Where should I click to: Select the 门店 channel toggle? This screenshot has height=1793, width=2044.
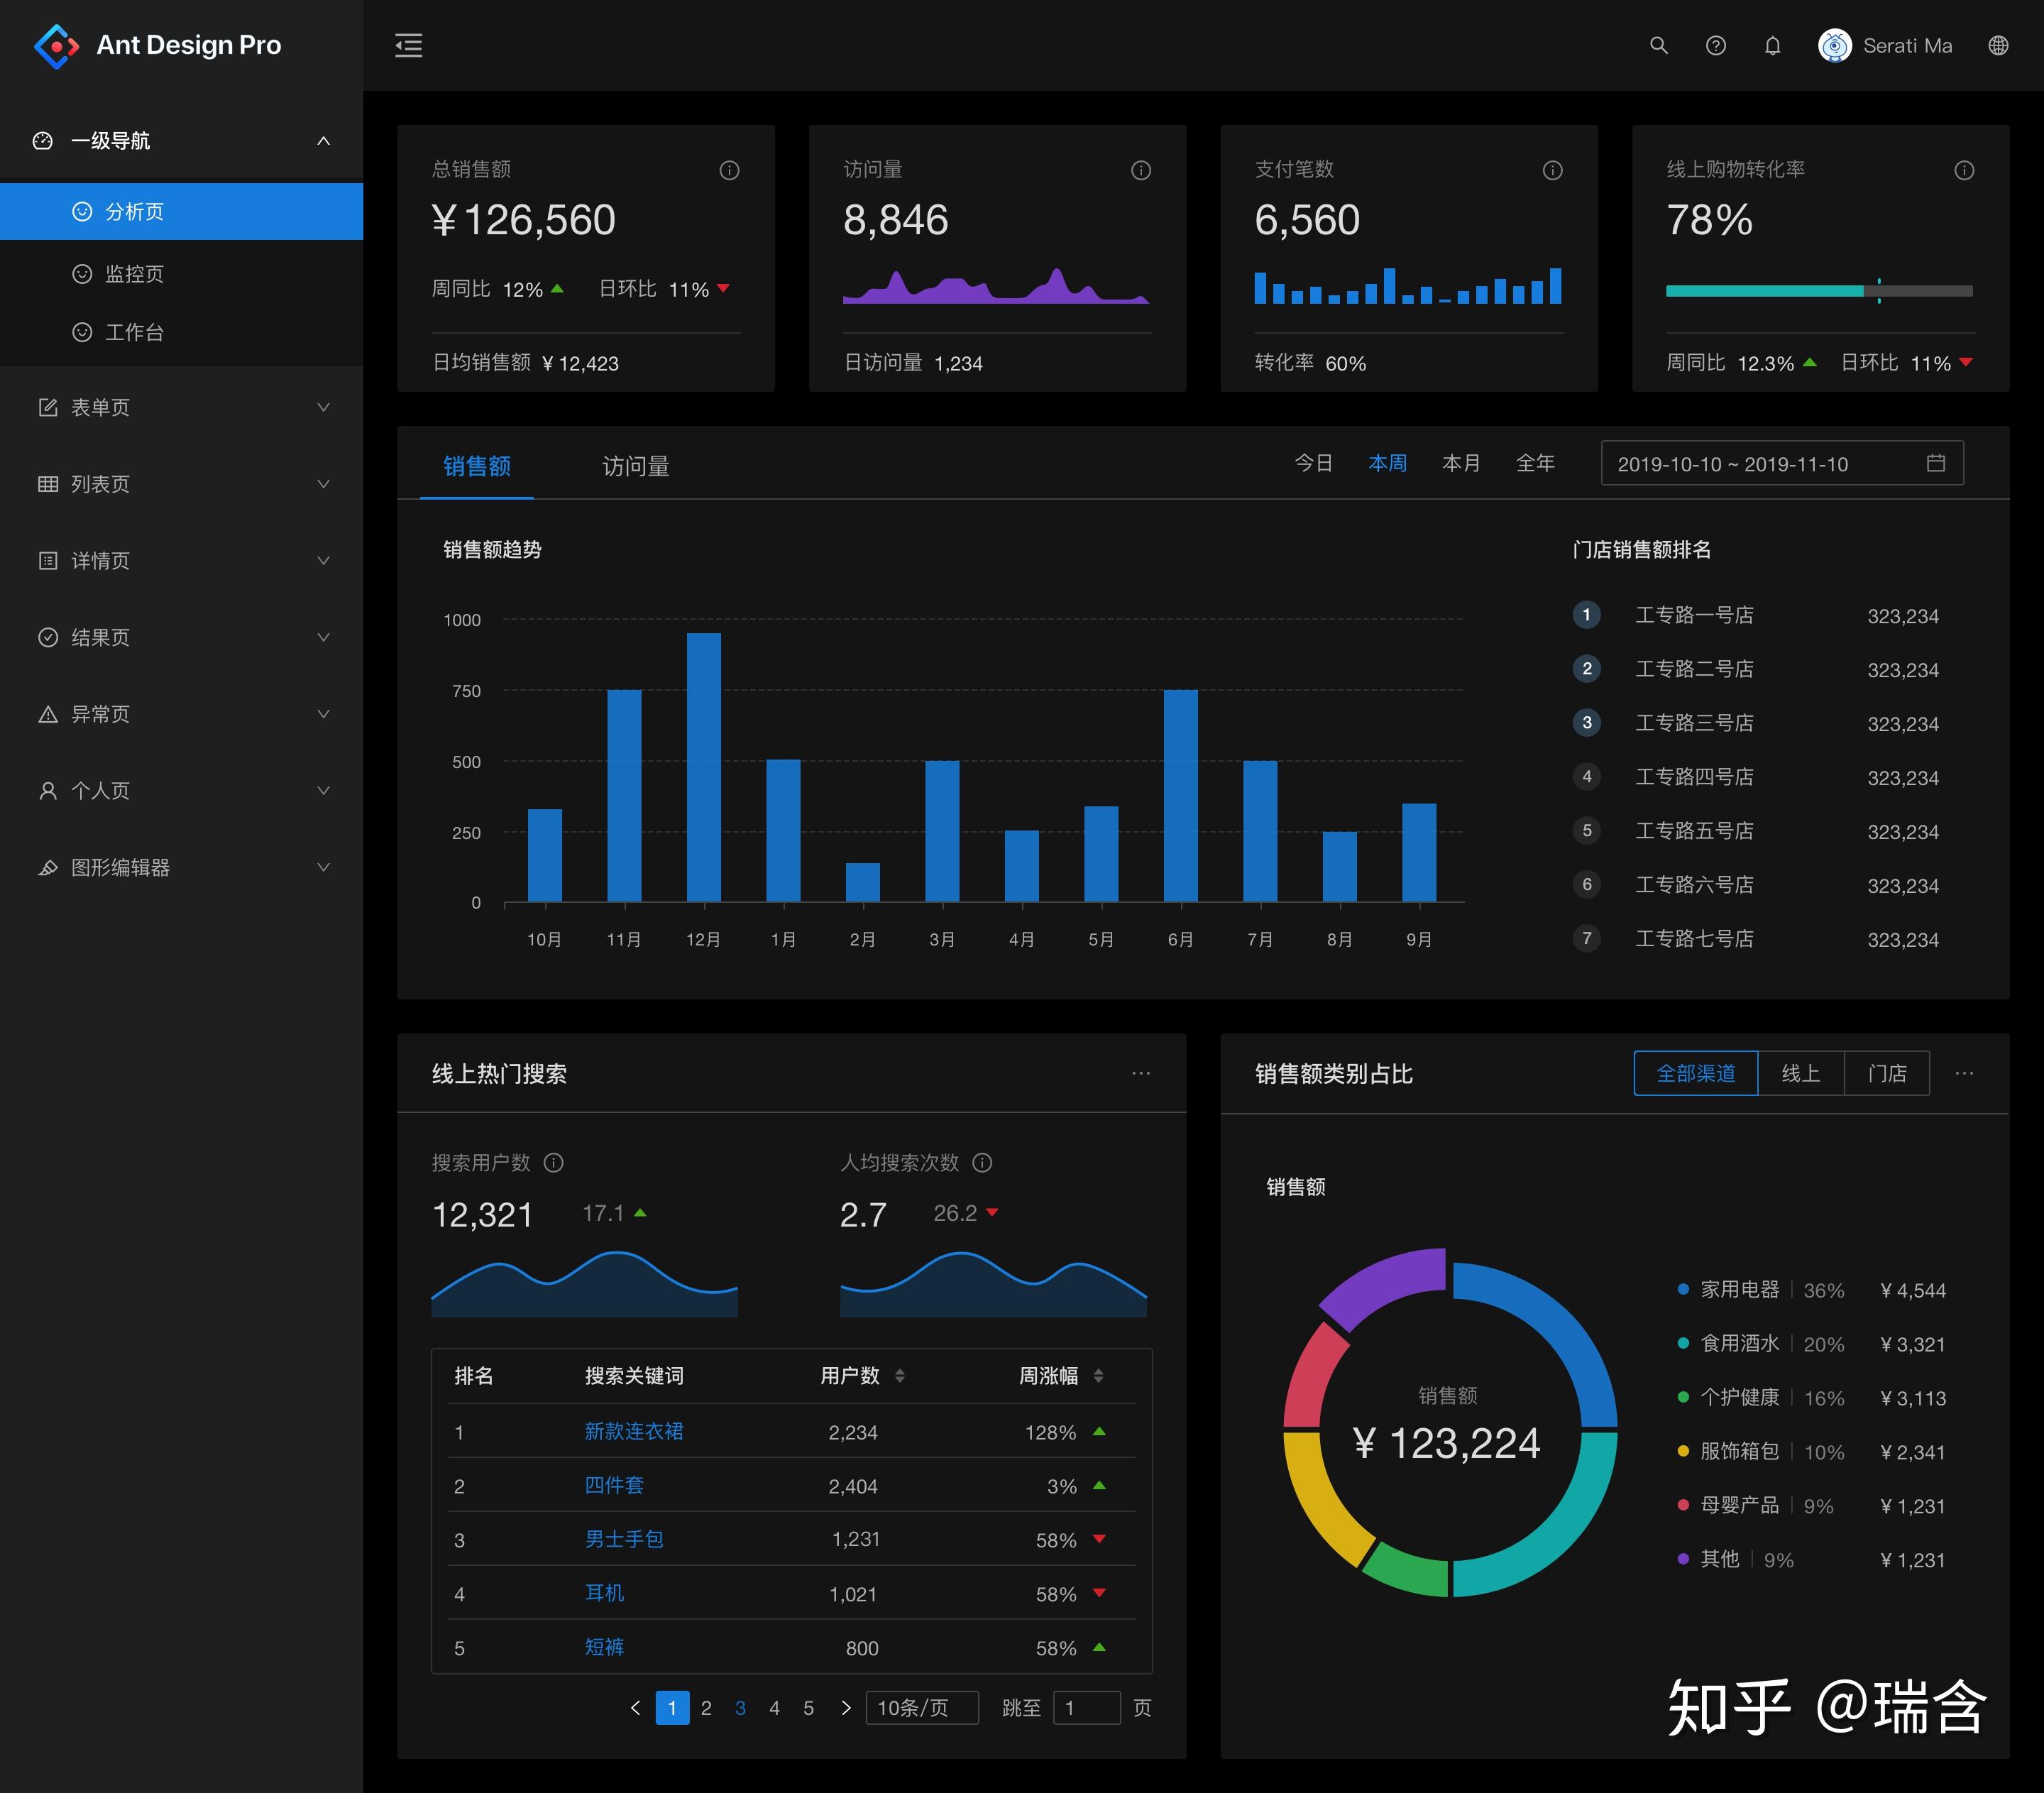pos(1886,1073)
